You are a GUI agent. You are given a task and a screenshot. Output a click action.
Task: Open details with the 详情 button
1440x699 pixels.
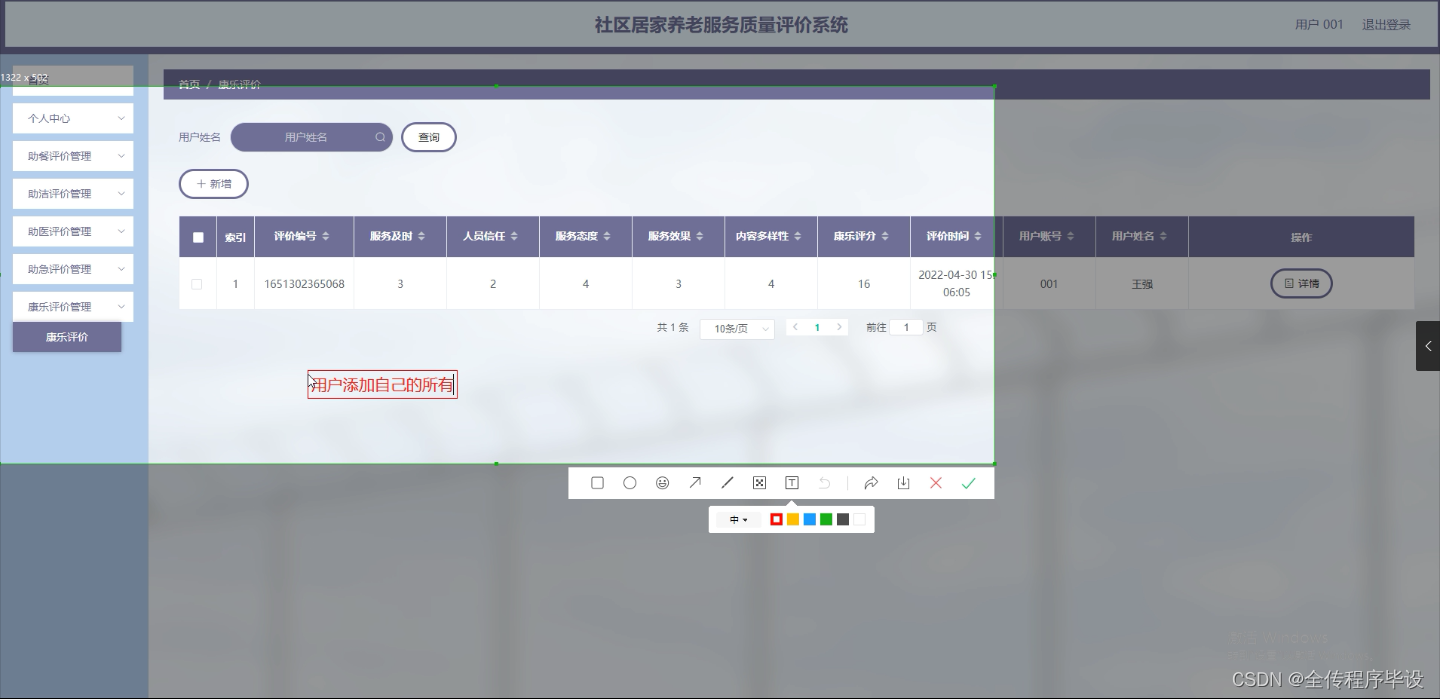coord(1301,283)
